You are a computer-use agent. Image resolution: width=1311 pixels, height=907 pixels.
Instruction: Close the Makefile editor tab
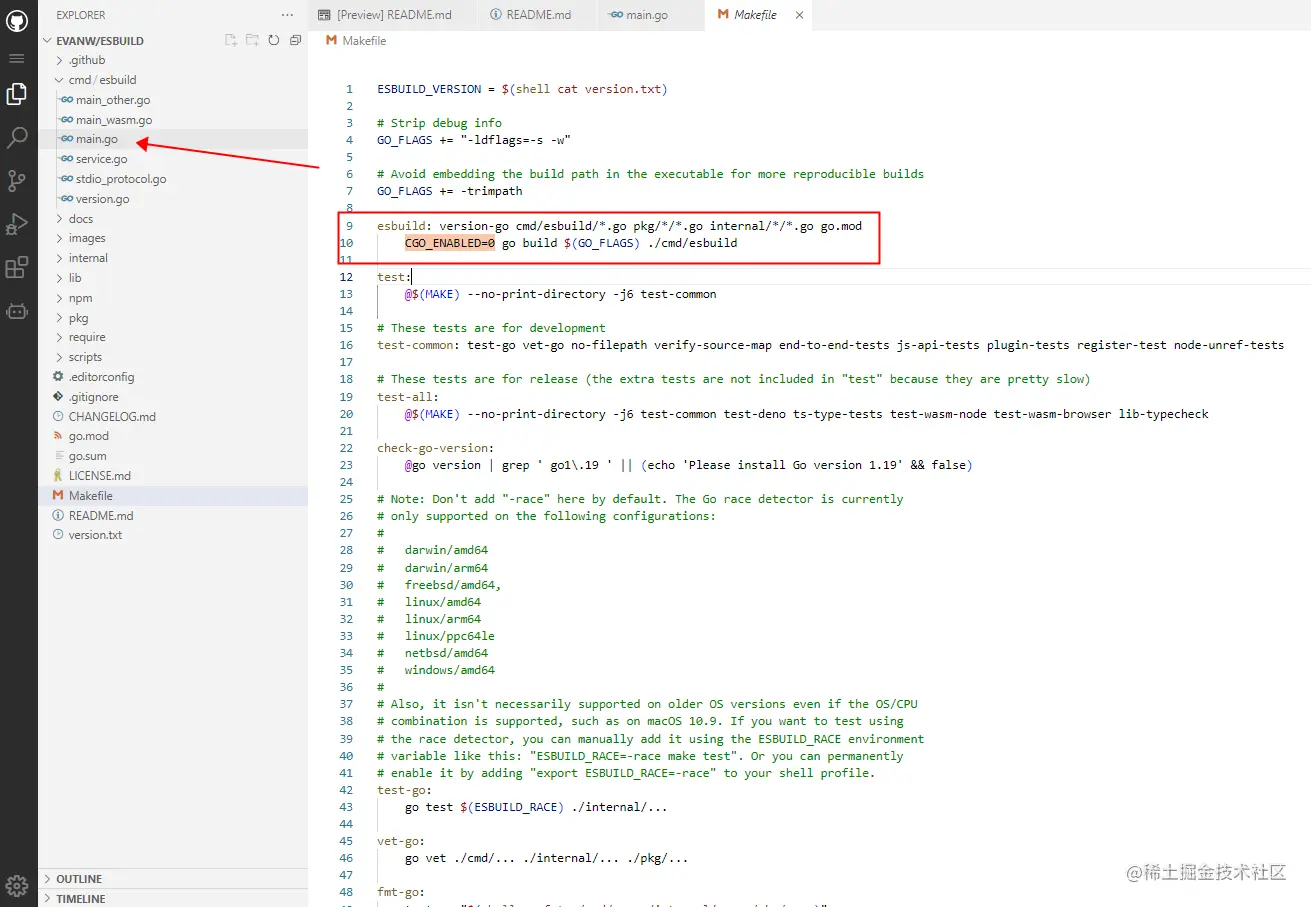click(x=799, y=15)
